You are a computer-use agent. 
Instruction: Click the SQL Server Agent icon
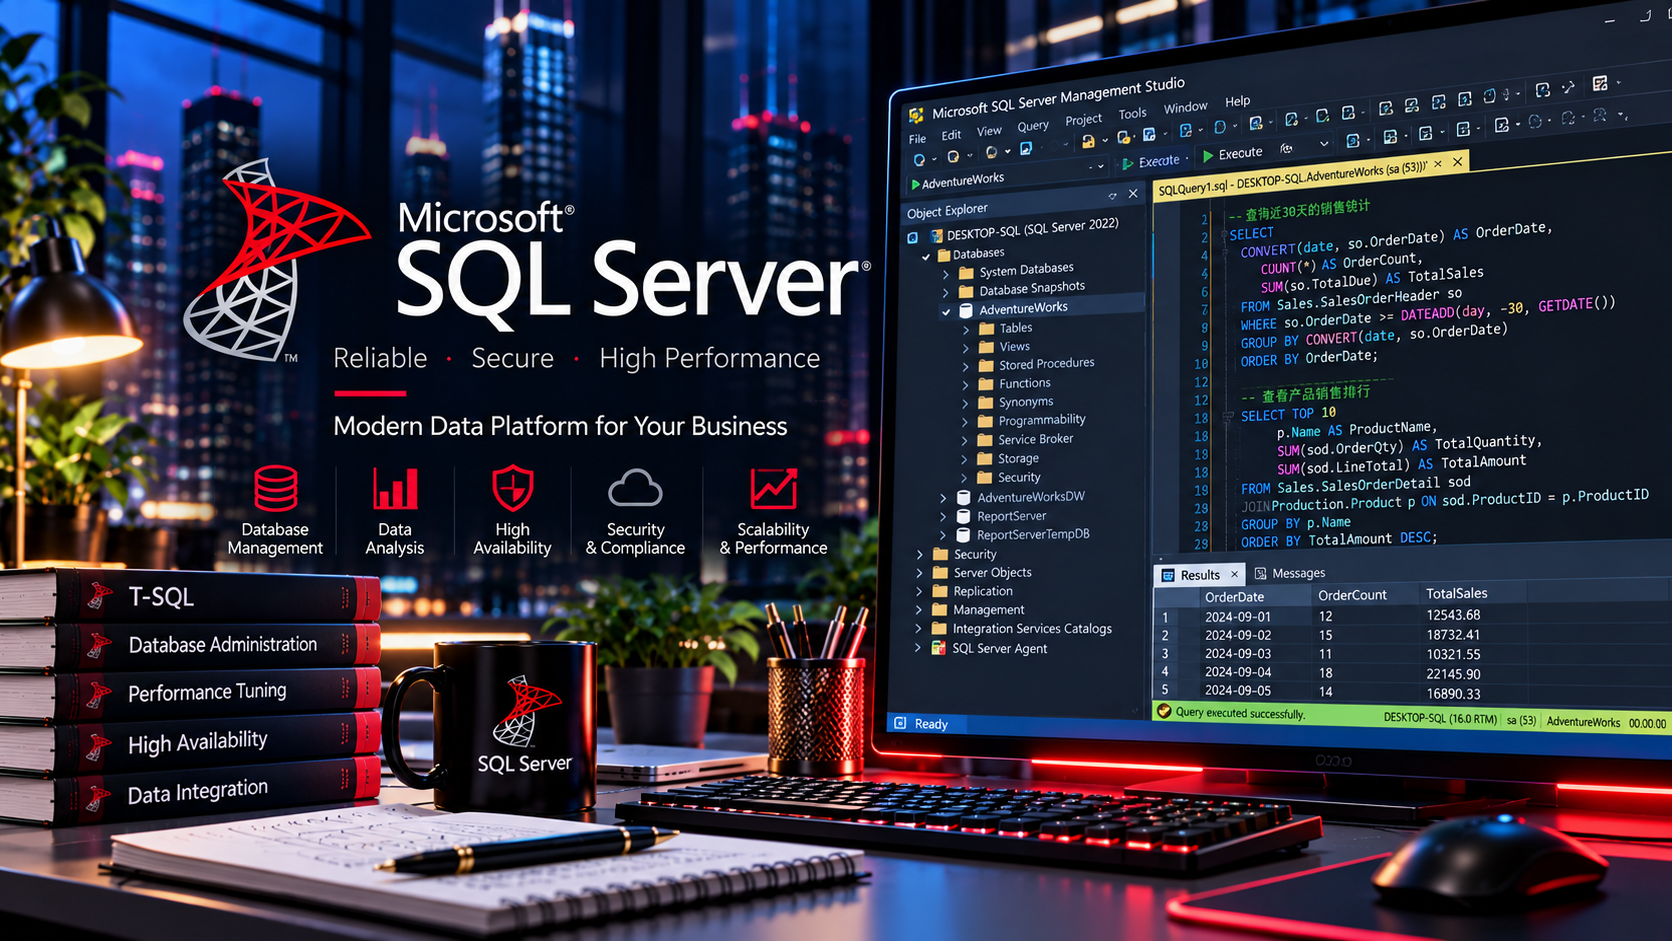click(x=938, y=648)
